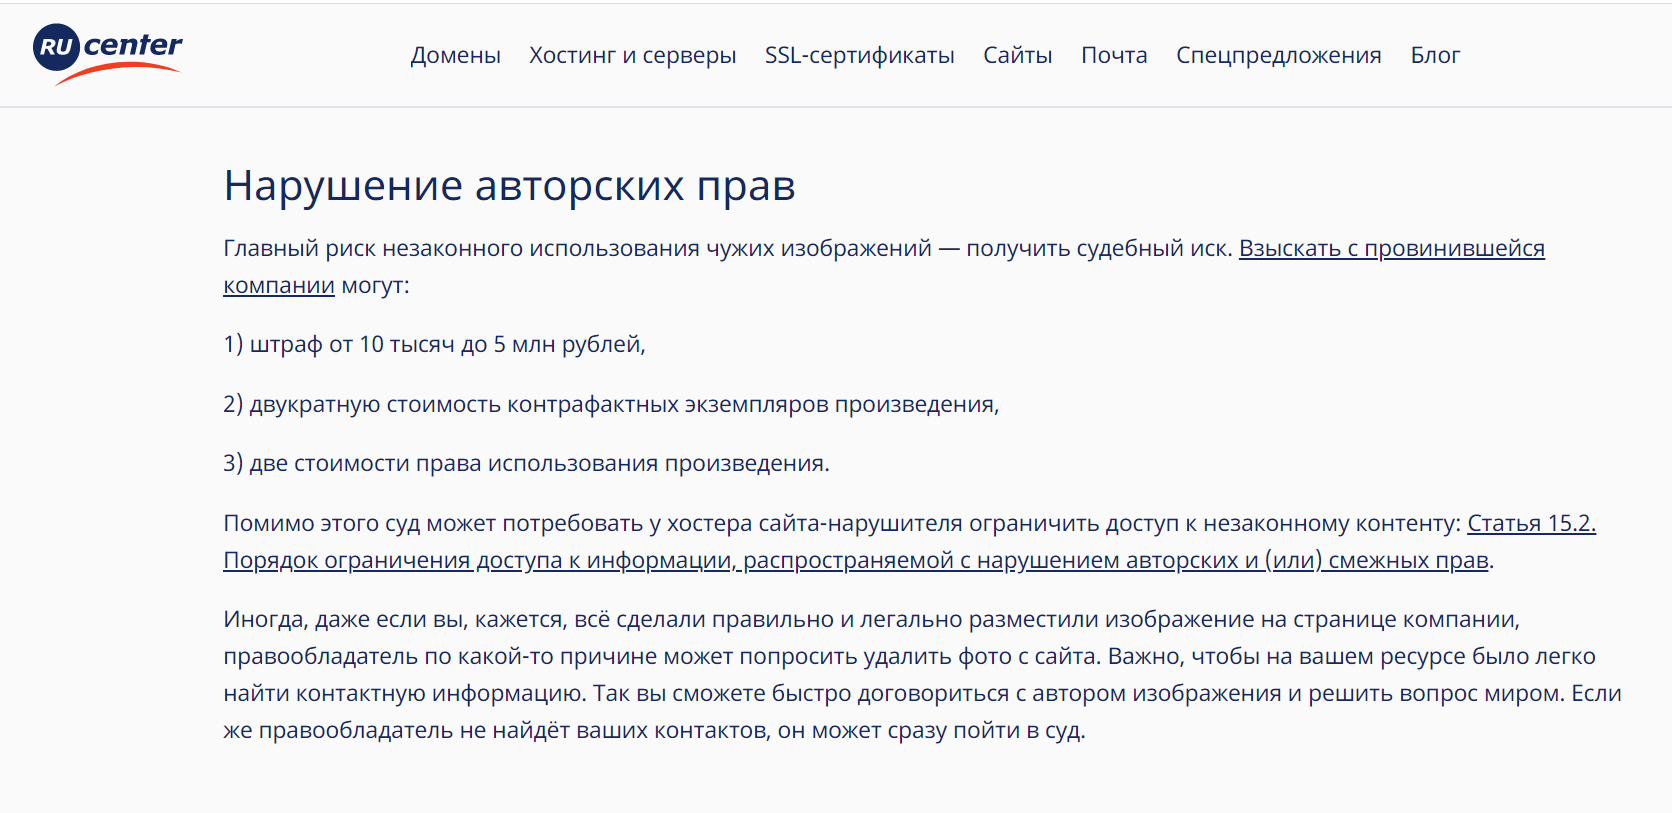Go to SSL-сертификаты section
The height and width of the screenshot is (813, 1672).
[859, 55]
